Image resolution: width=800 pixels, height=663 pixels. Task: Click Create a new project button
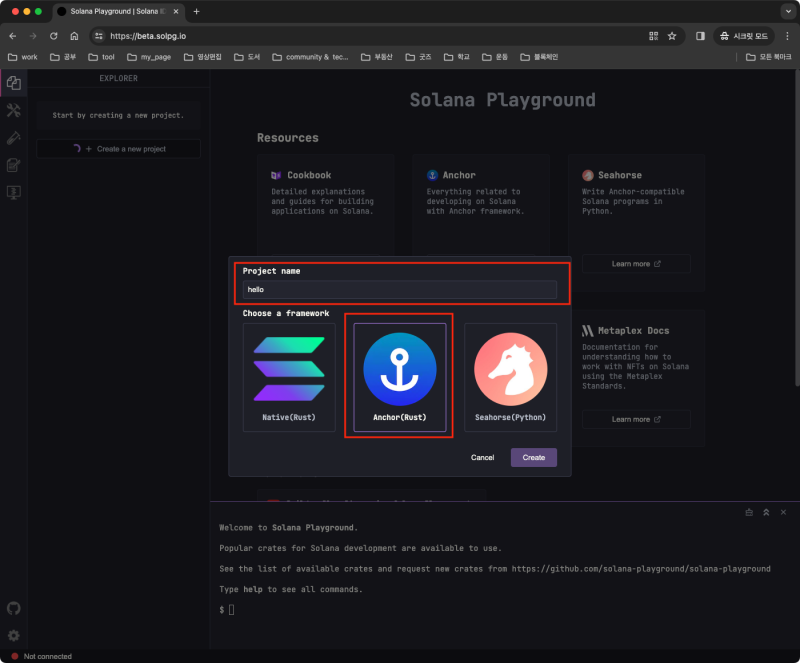pyautogui.click(x=118, y=149)
